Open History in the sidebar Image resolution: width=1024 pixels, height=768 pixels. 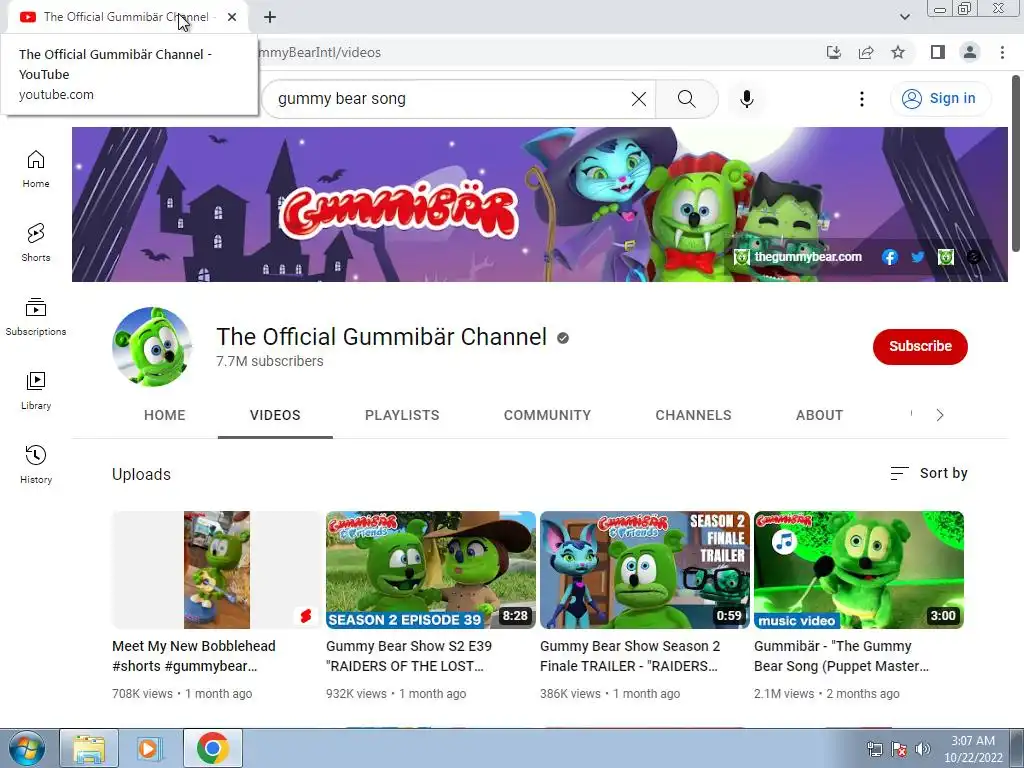click(36, 464)
